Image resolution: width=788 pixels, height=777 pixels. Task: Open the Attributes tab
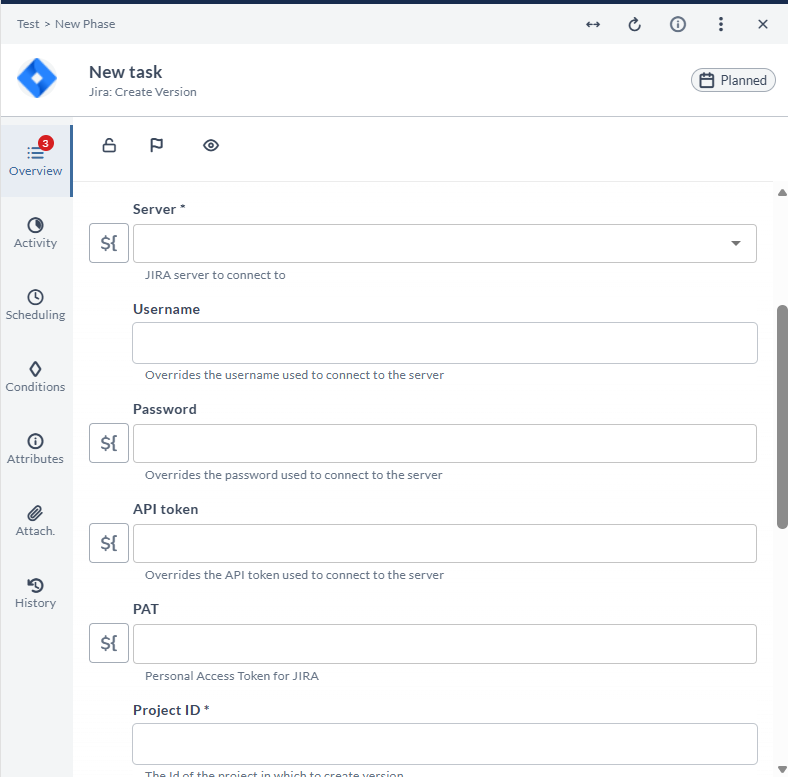(36, 449)
